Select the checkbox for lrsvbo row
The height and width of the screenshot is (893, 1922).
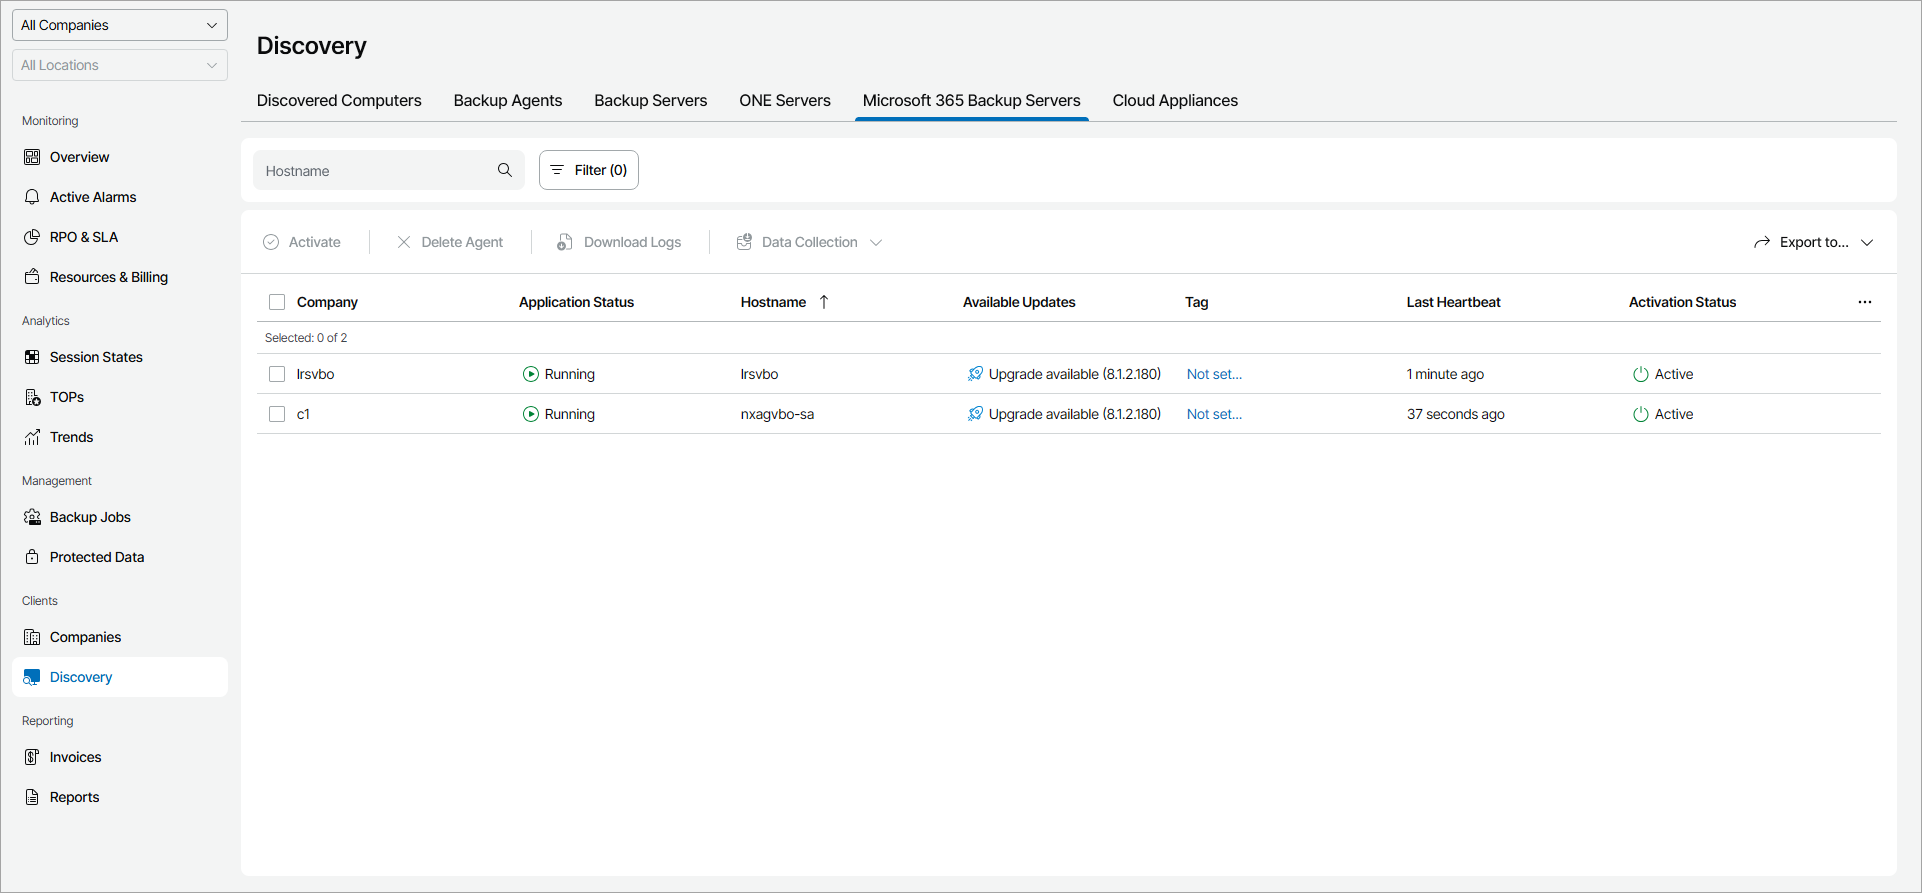(277, 374)
